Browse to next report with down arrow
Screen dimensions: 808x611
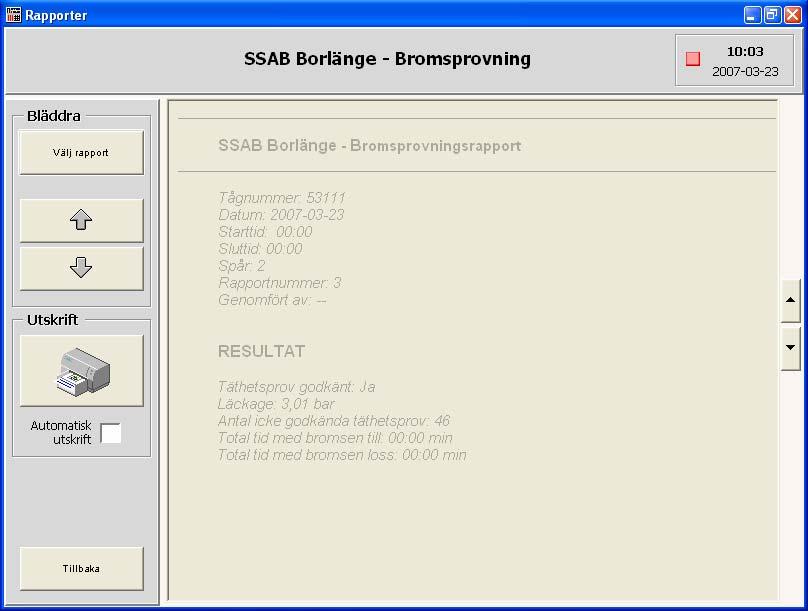pos(81,268)
